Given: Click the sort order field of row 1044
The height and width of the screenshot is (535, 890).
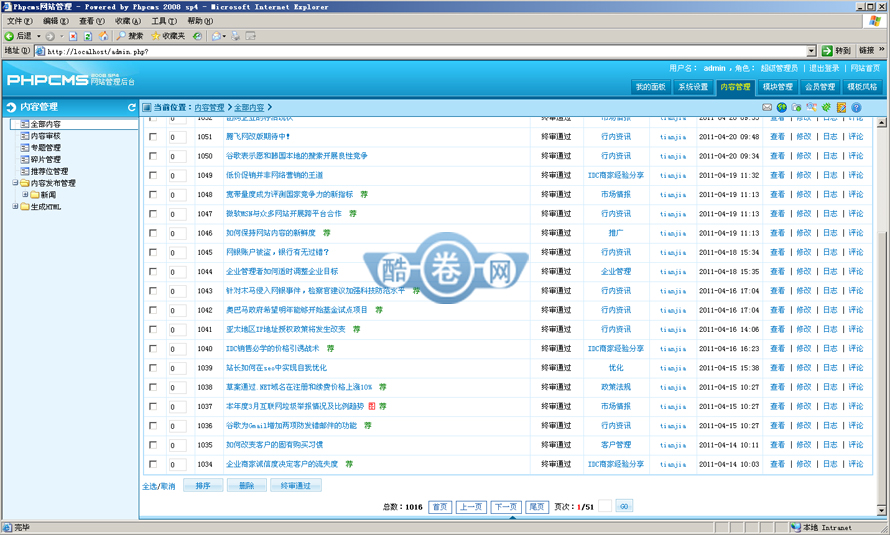Looking at the screenshot, I should pos(177,272).
